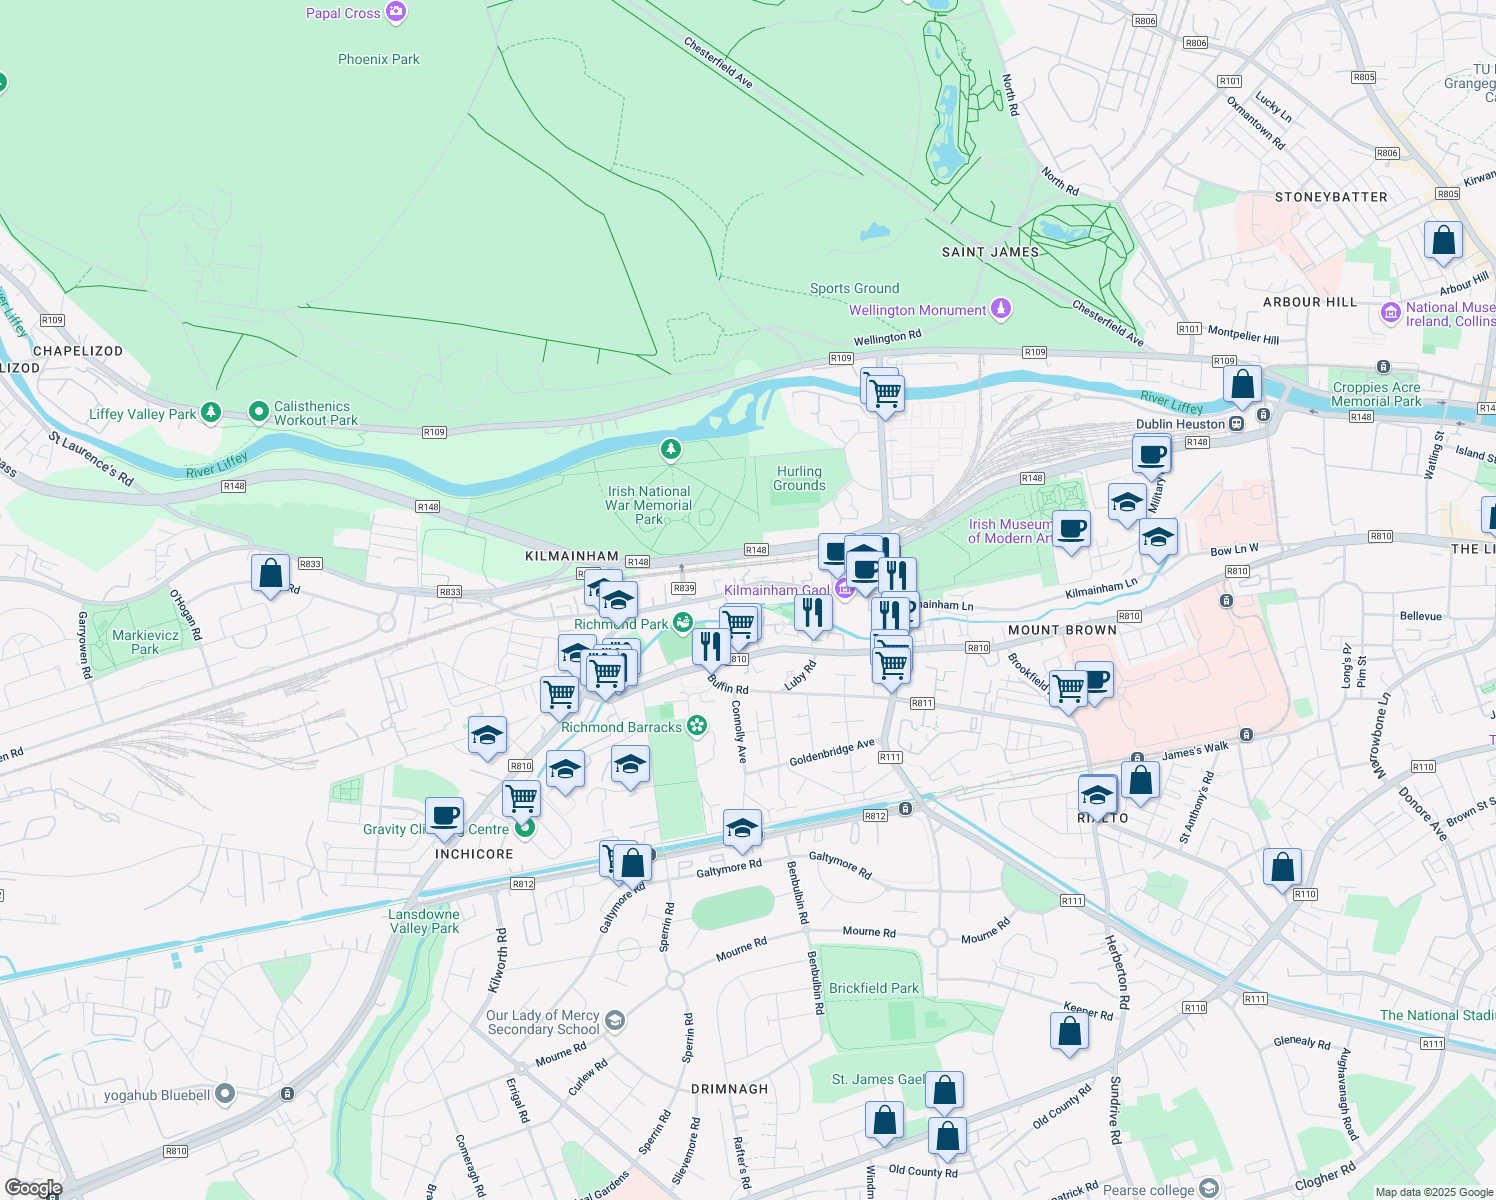
Task: Select the MOUNT BROWN label
Action: click(1062, 630)
